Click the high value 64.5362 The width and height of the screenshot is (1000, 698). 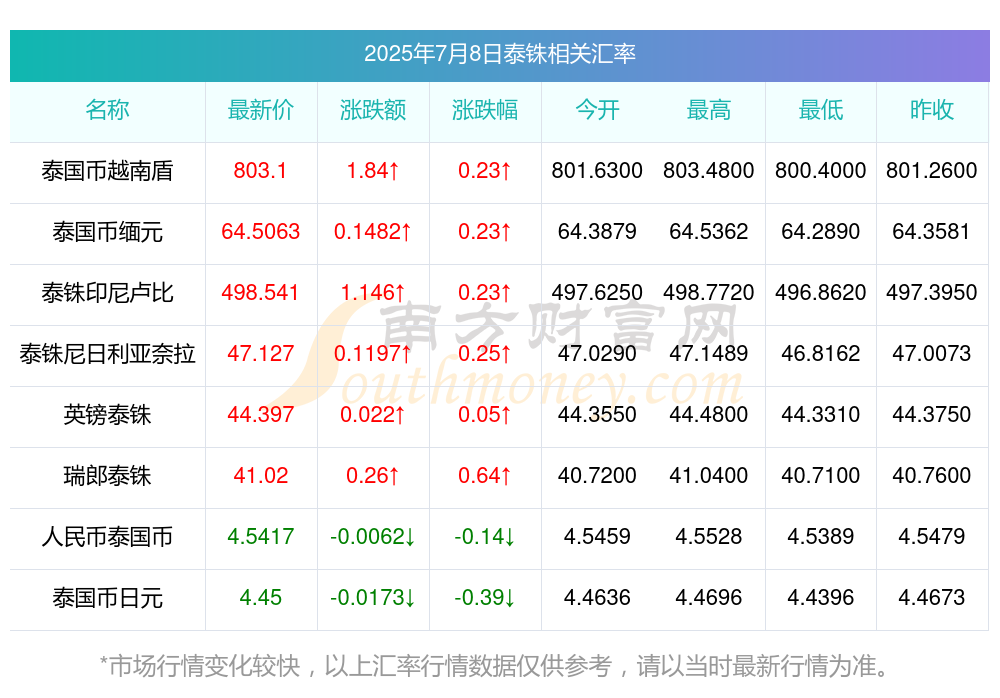click(x=709, y=231)
